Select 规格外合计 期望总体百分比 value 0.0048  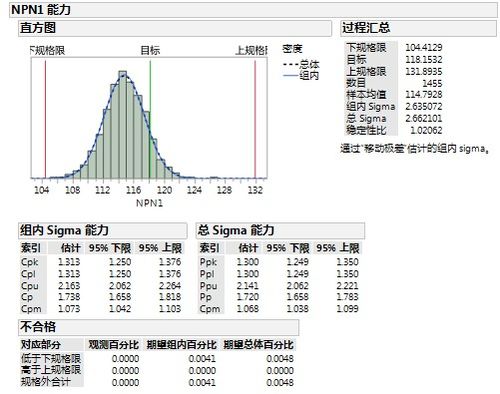pos(280,383)
